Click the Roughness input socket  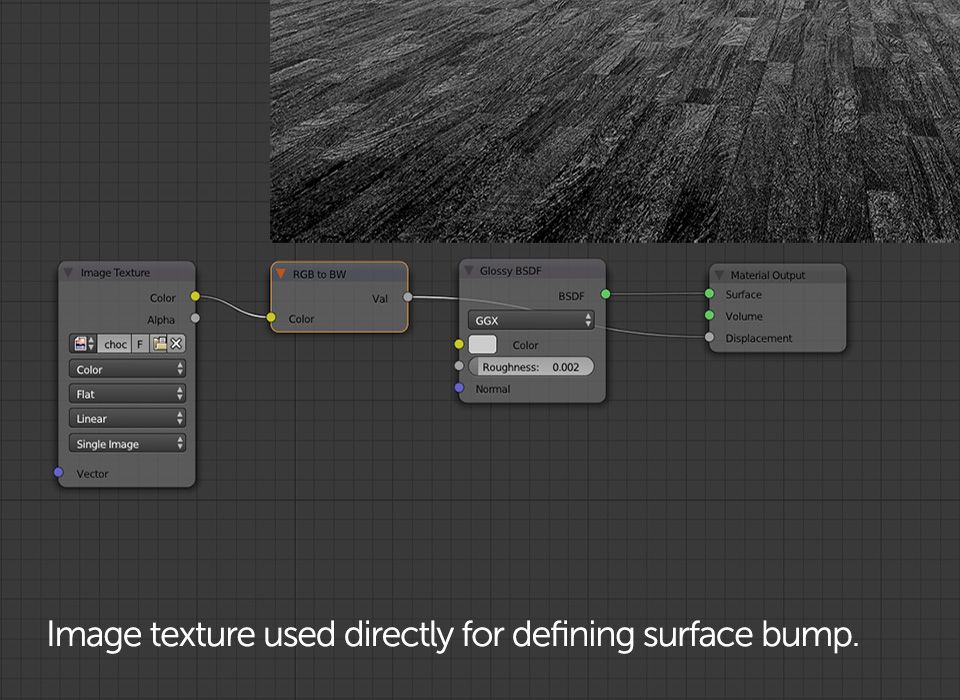pos(459,366)
